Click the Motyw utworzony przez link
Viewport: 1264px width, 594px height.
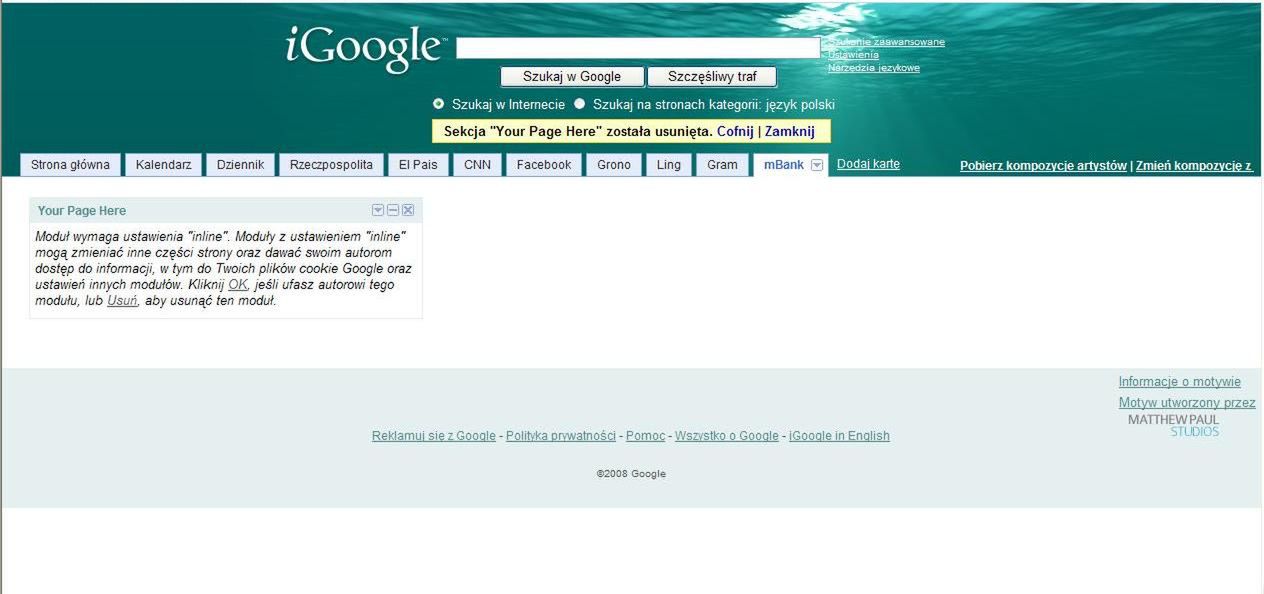click(x=1187, y=403)
